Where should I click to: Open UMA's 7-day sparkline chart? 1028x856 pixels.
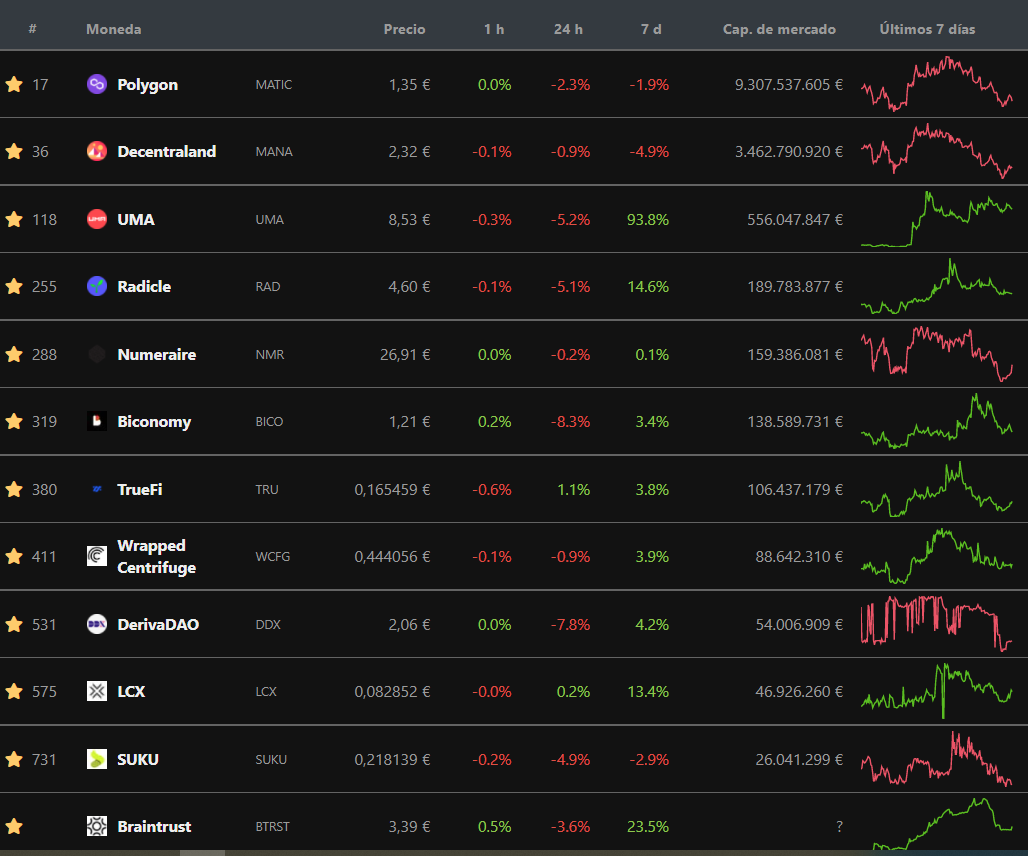[936, 219]
